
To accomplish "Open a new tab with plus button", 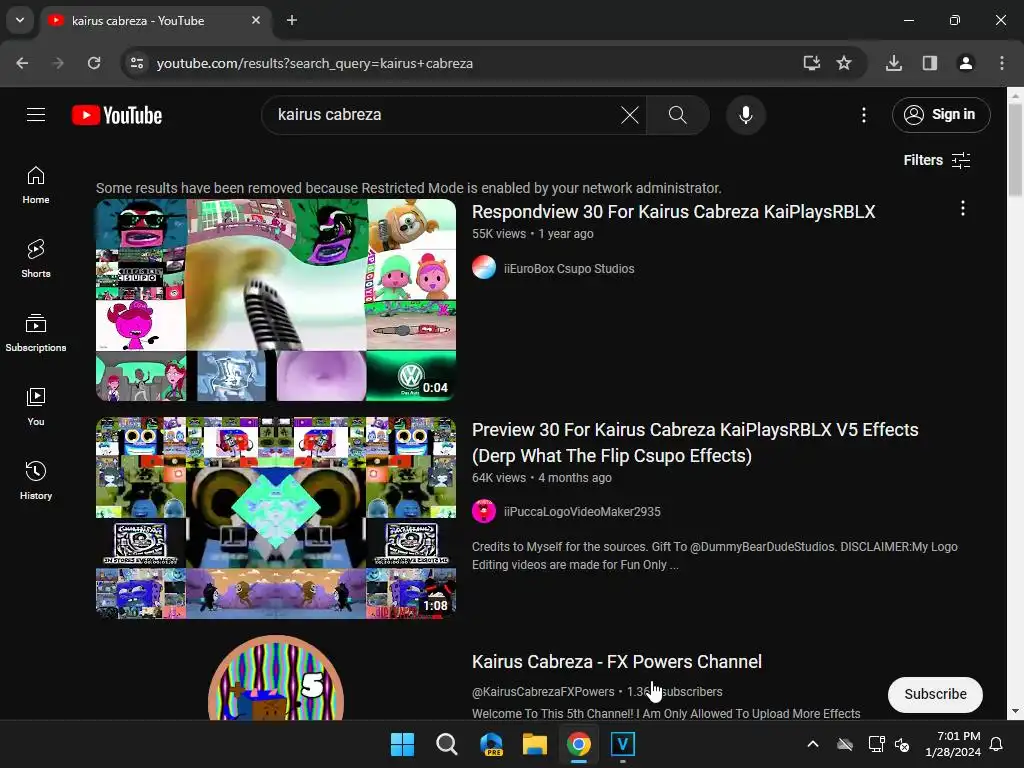I will tap(292, 20).
